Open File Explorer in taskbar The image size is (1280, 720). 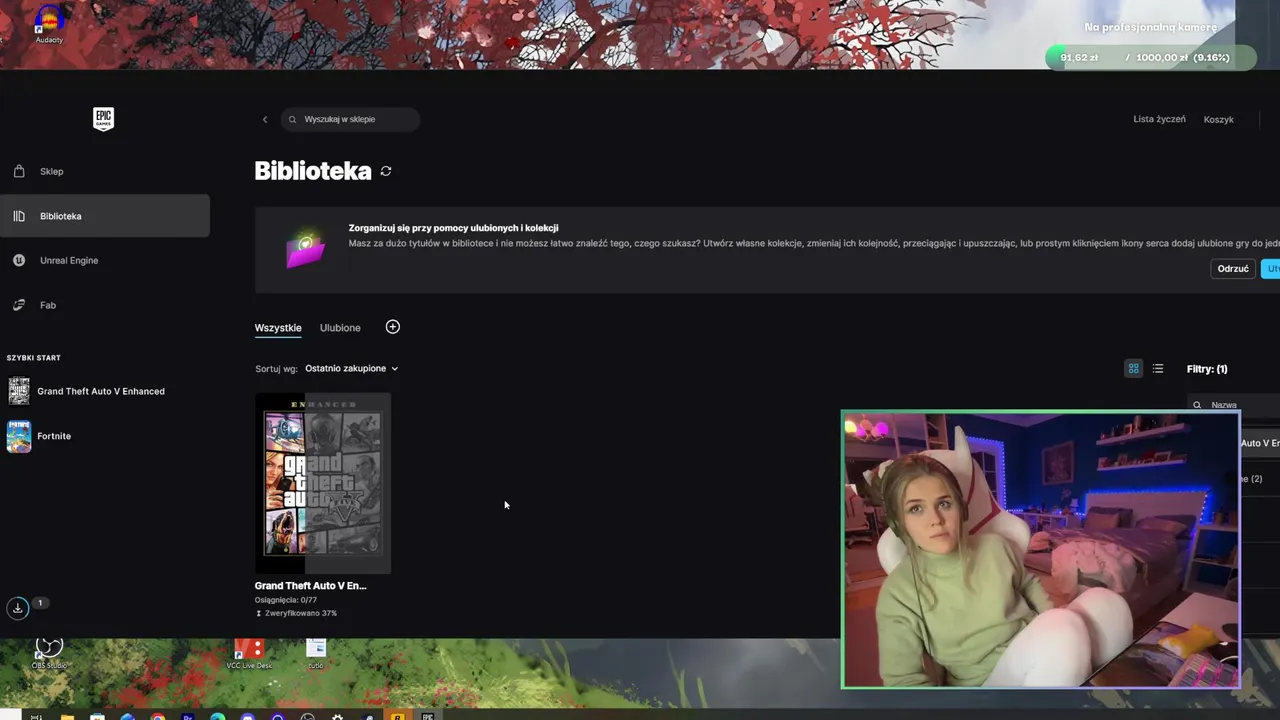[x=67, y=715]
